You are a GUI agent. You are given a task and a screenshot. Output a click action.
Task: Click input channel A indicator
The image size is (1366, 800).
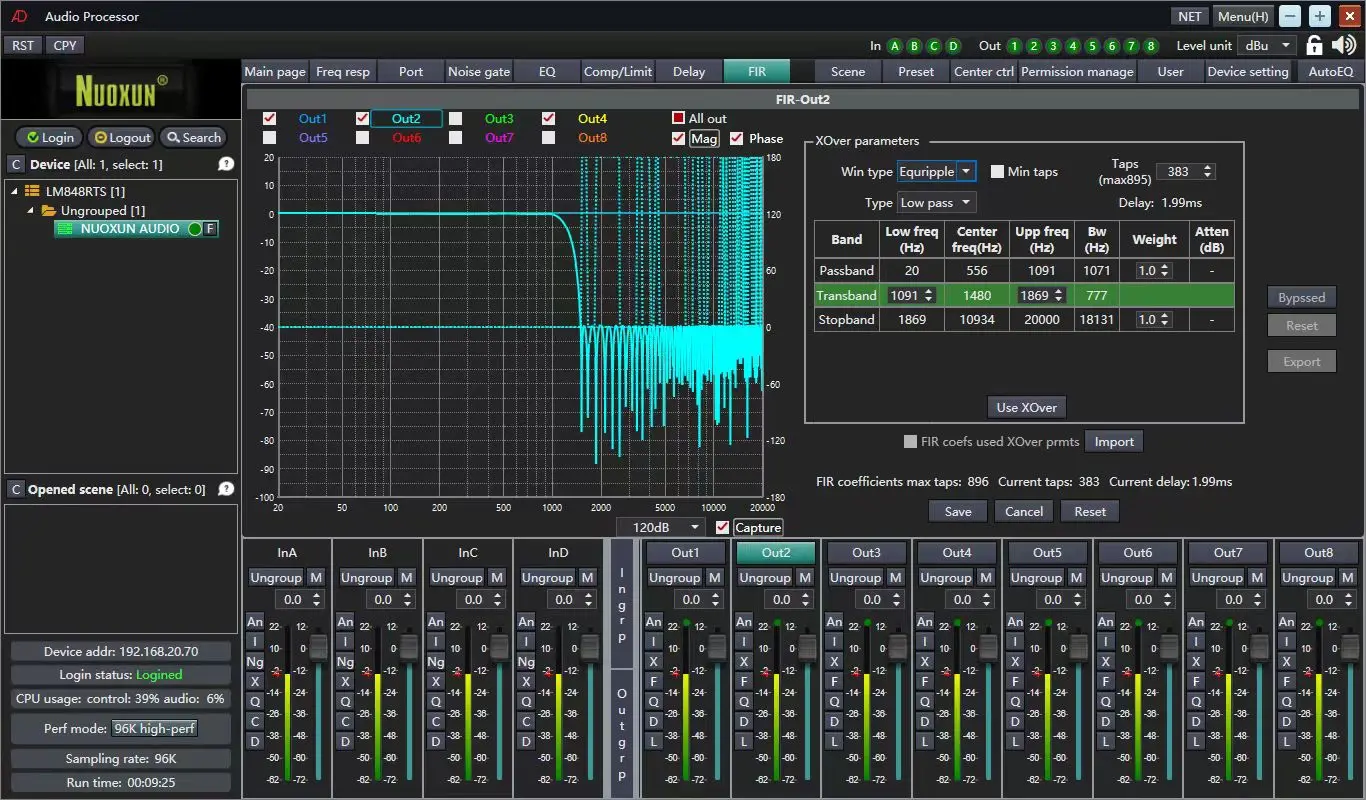[x=895, y=46]
